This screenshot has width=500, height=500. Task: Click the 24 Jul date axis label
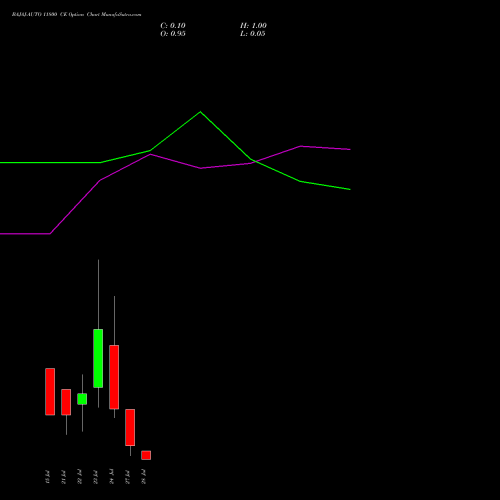click(111, 477)
